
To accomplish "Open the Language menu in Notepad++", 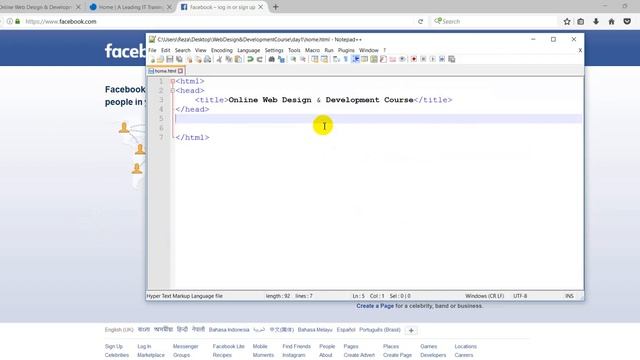I will click(x=249, y=50).
